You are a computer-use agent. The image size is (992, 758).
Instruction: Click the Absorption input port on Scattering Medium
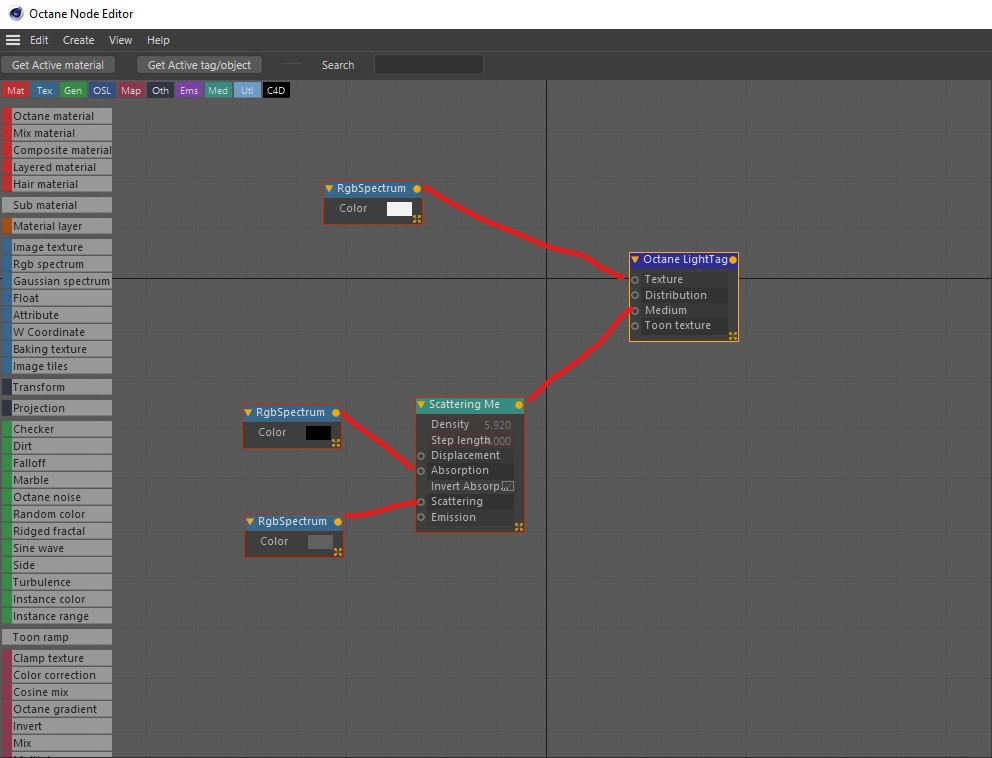tap(421, 471)
